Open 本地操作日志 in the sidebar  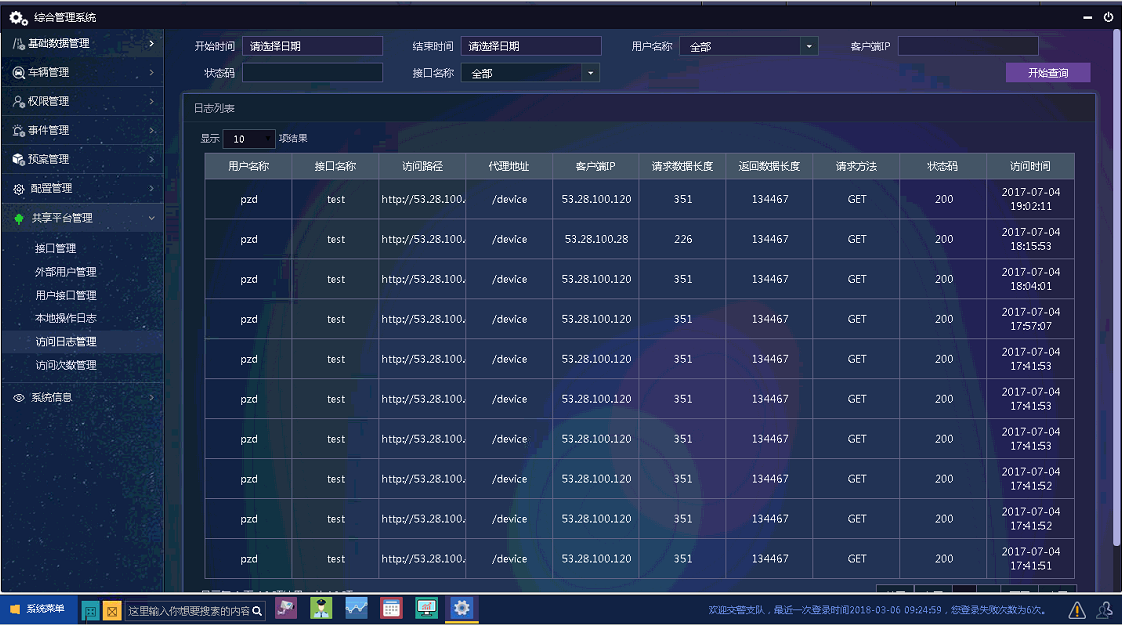(66, 318)
